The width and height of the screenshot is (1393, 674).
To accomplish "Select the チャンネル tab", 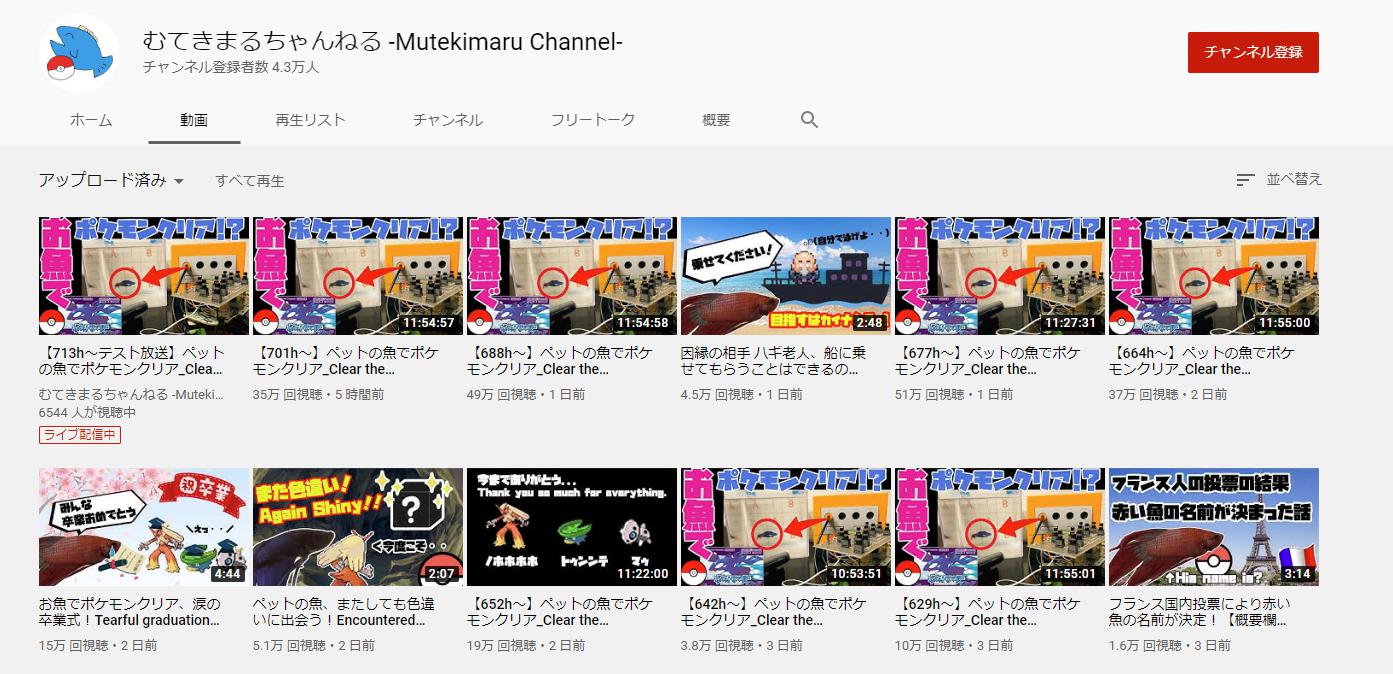I will (447, 120).
